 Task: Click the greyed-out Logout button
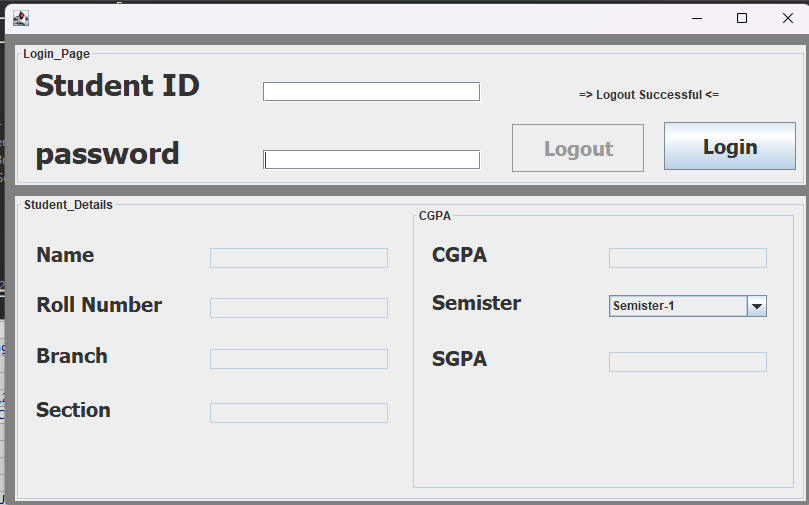pos(578,148)
